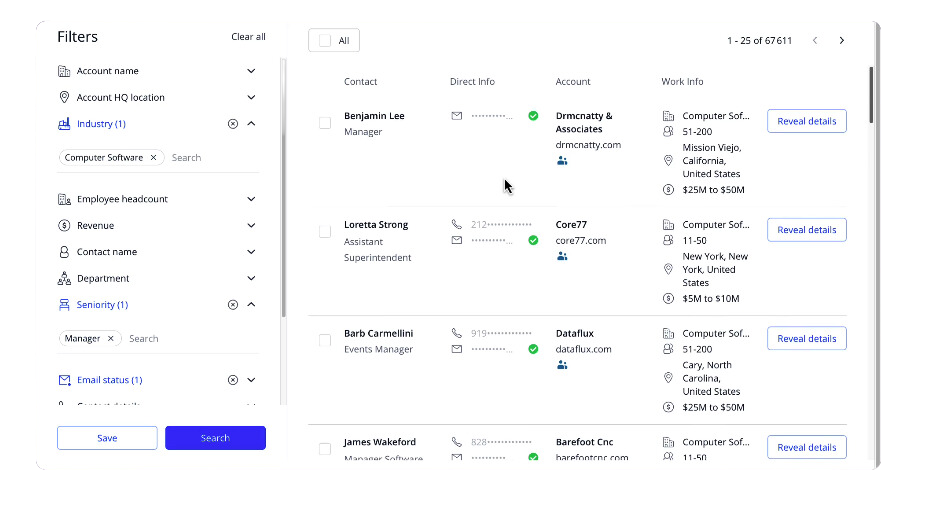Click Clear all filters link

pos(248,37)
